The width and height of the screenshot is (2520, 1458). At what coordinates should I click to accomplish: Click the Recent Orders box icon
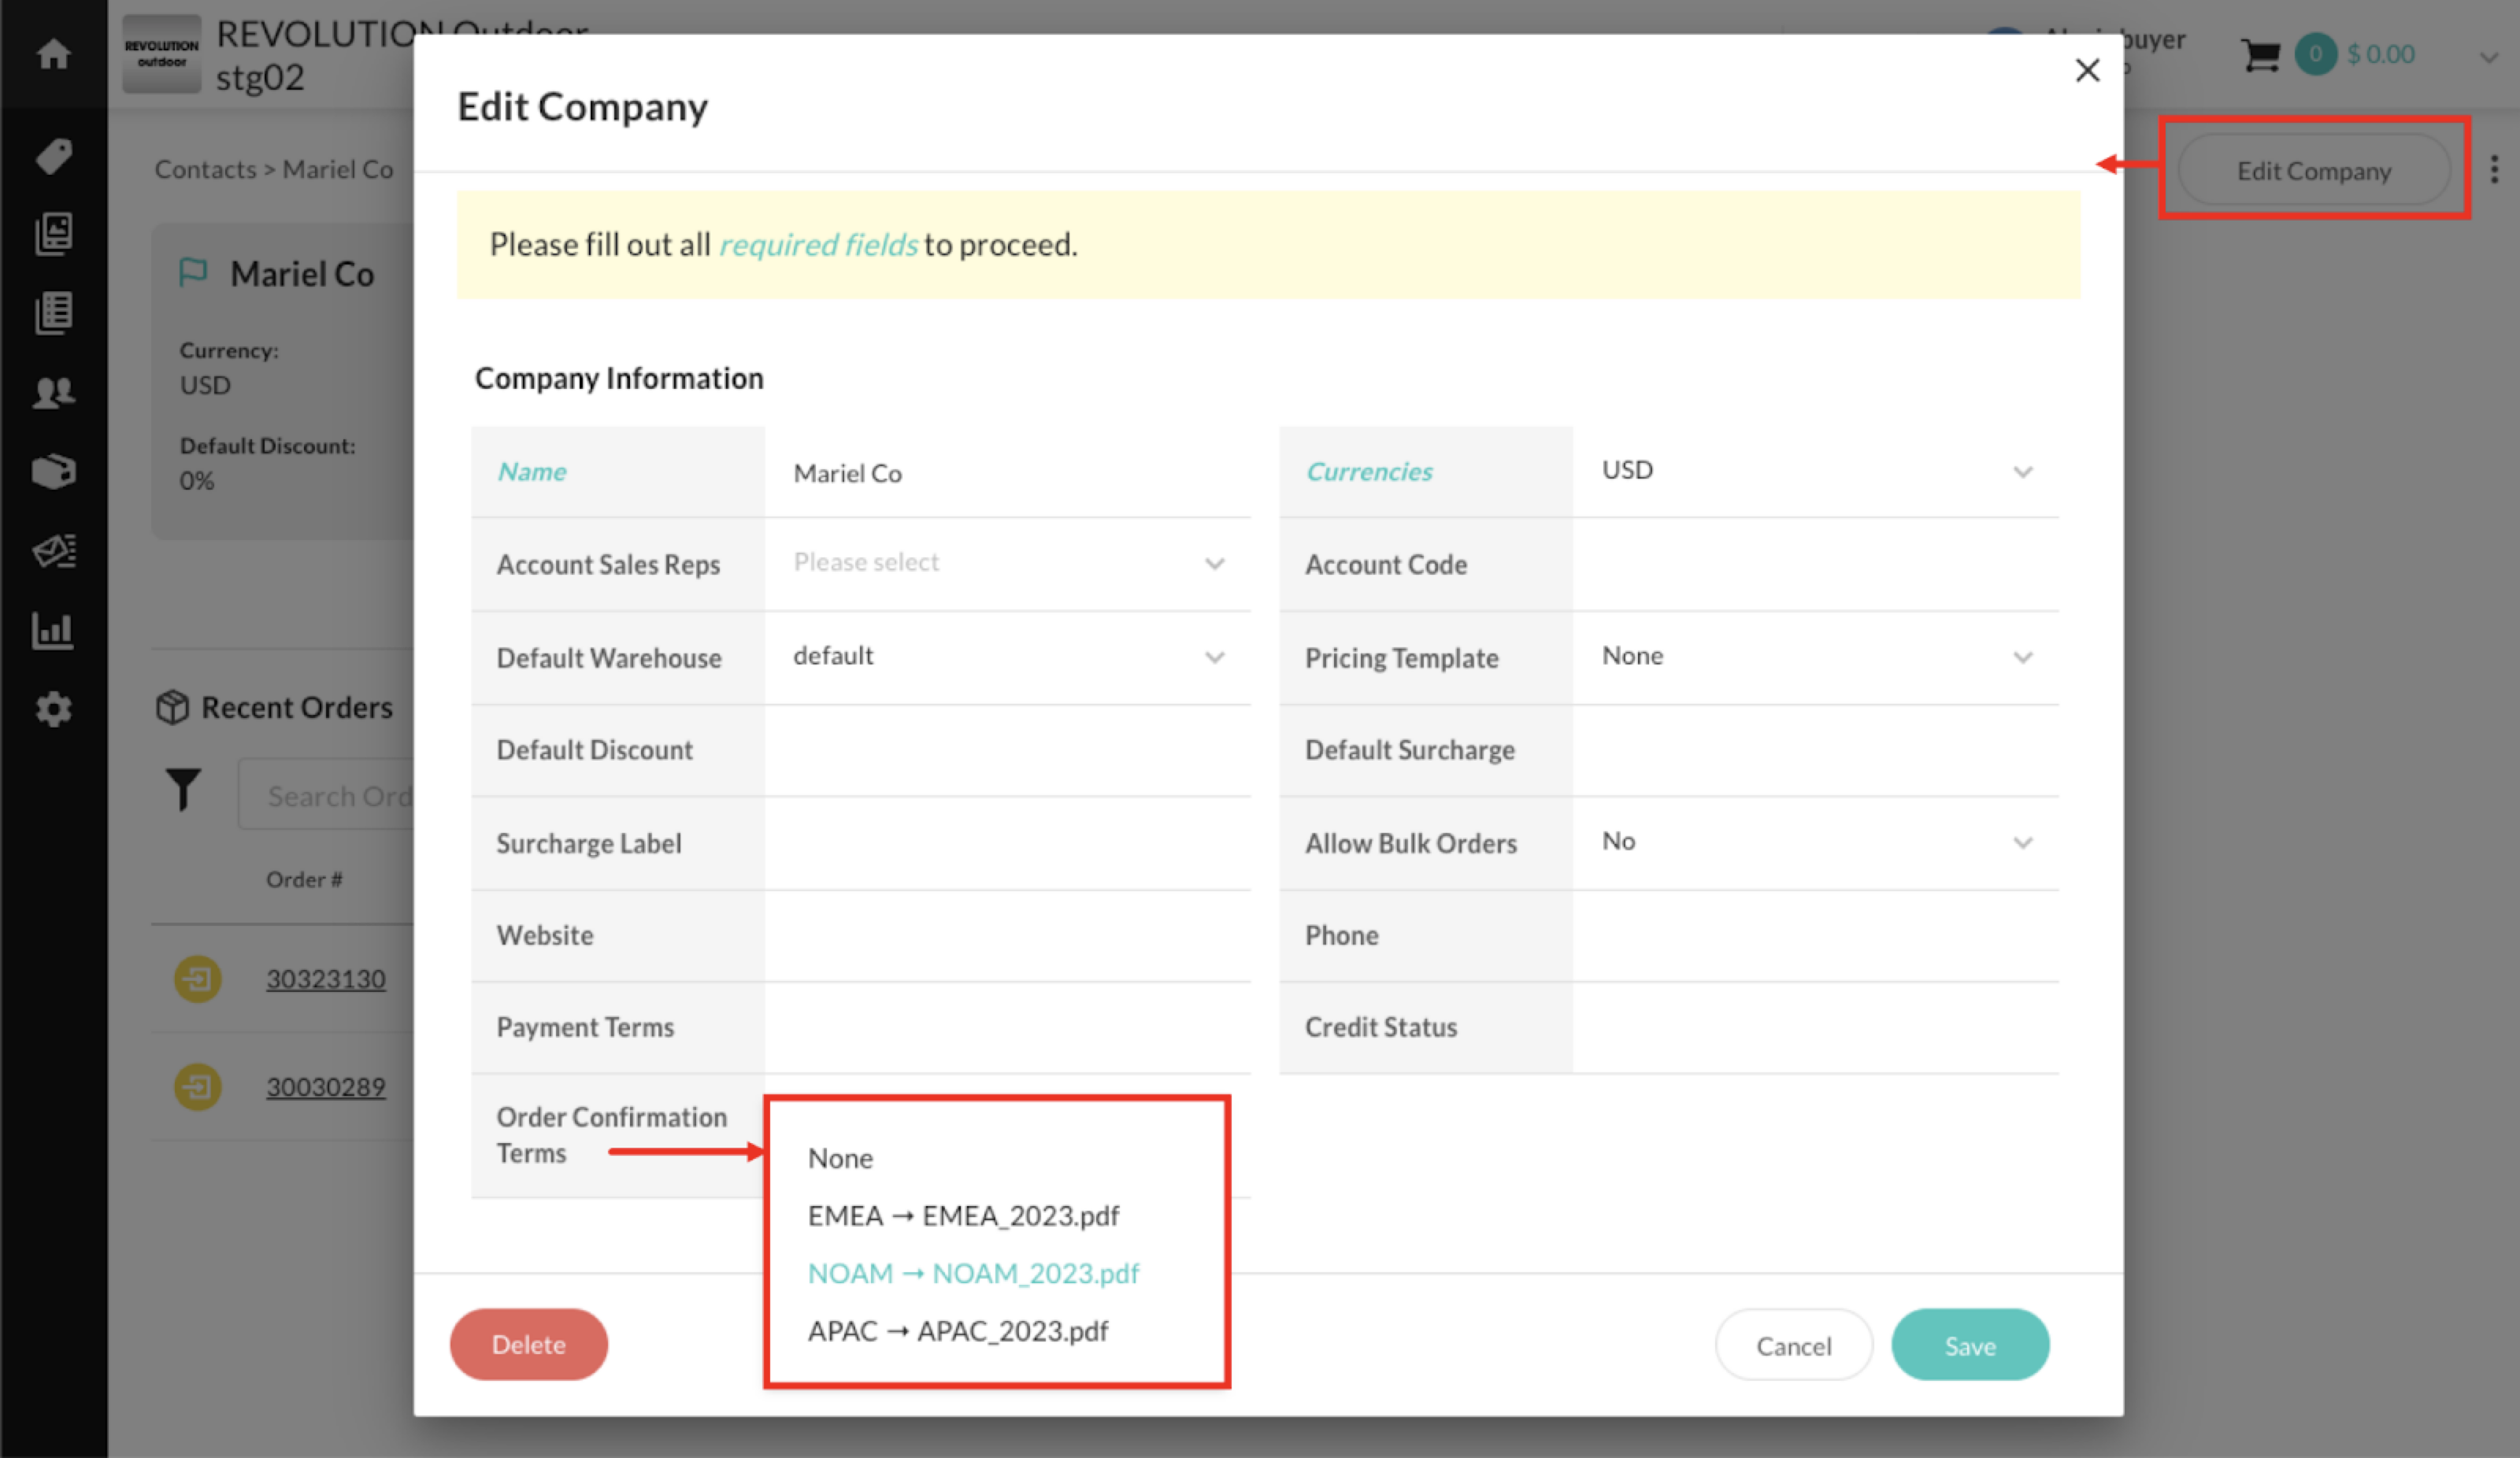pos(172,706)
